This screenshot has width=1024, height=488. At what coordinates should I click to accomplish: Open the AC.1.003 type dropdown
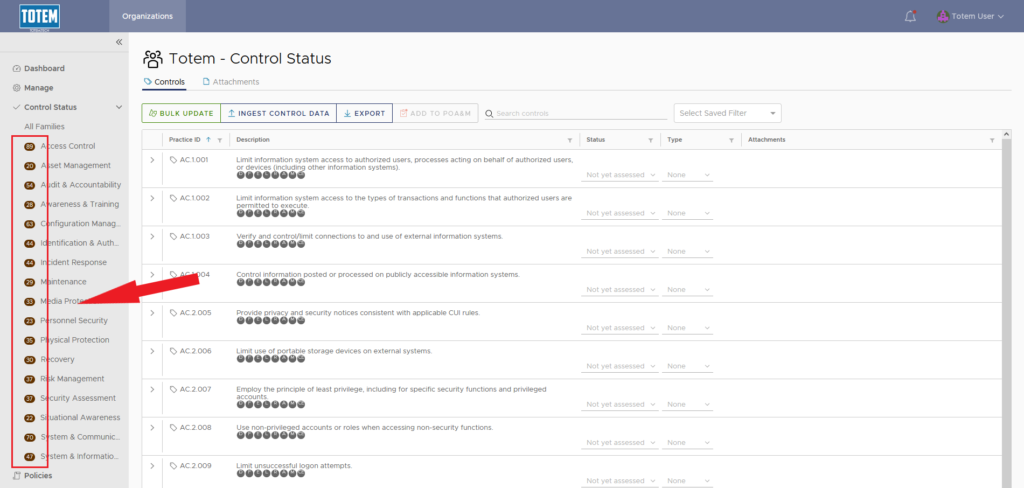pyautogui.click(x=687, y=252)
